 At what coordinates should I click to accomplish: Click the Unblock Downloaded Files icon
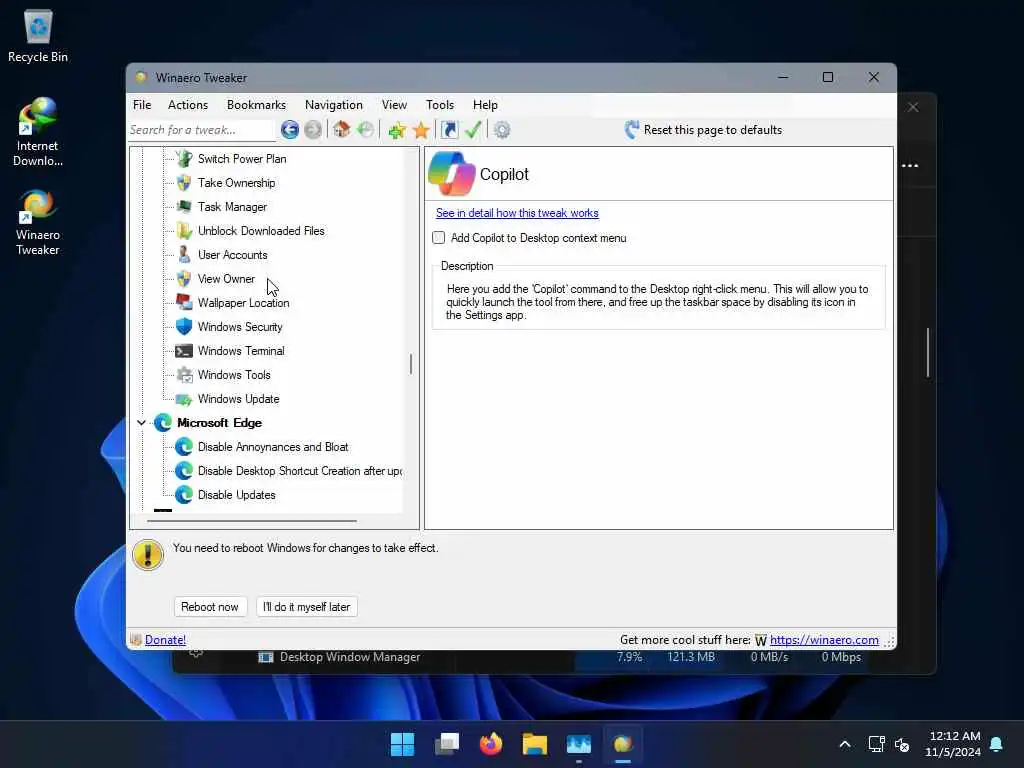click(x=184, y=231)
